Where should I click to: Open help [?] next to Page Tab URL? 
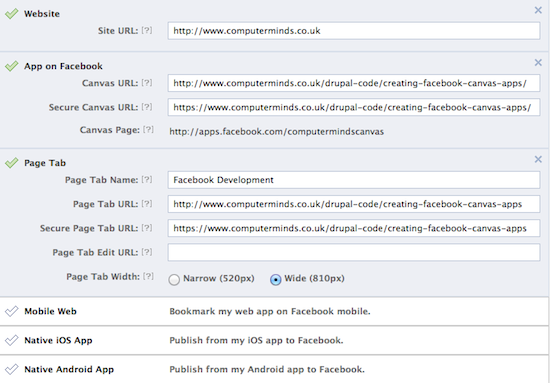[x=147, y=204]
